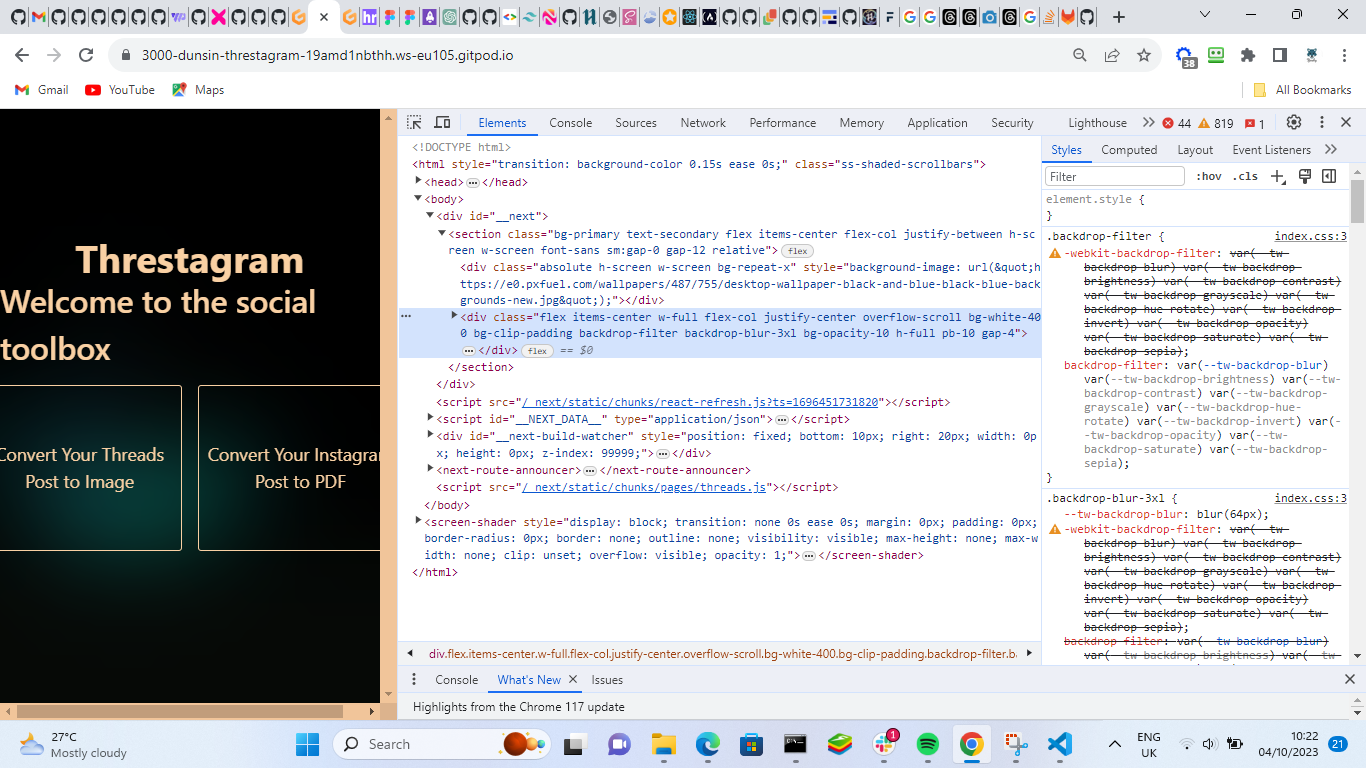Click the Filter input in Styles pane
This screenshot has height=768, width=1366.
click(1113, 176)
